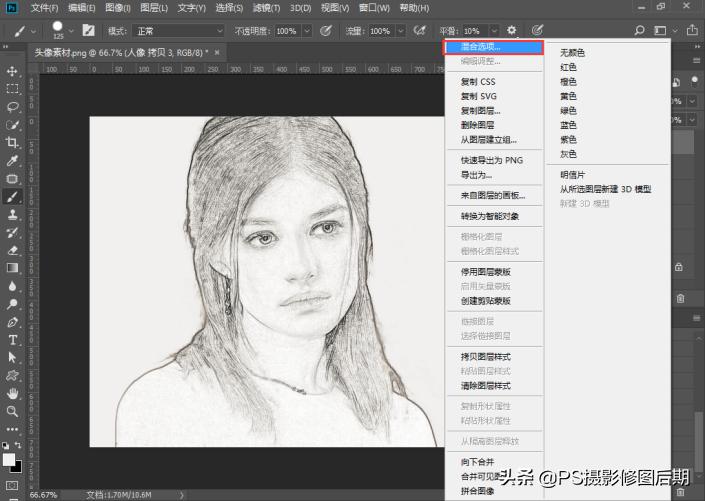Screen dimensions: 705x501
Task: Select the Gradient tool
Action: pyautogui.click(x=12, y=268)
